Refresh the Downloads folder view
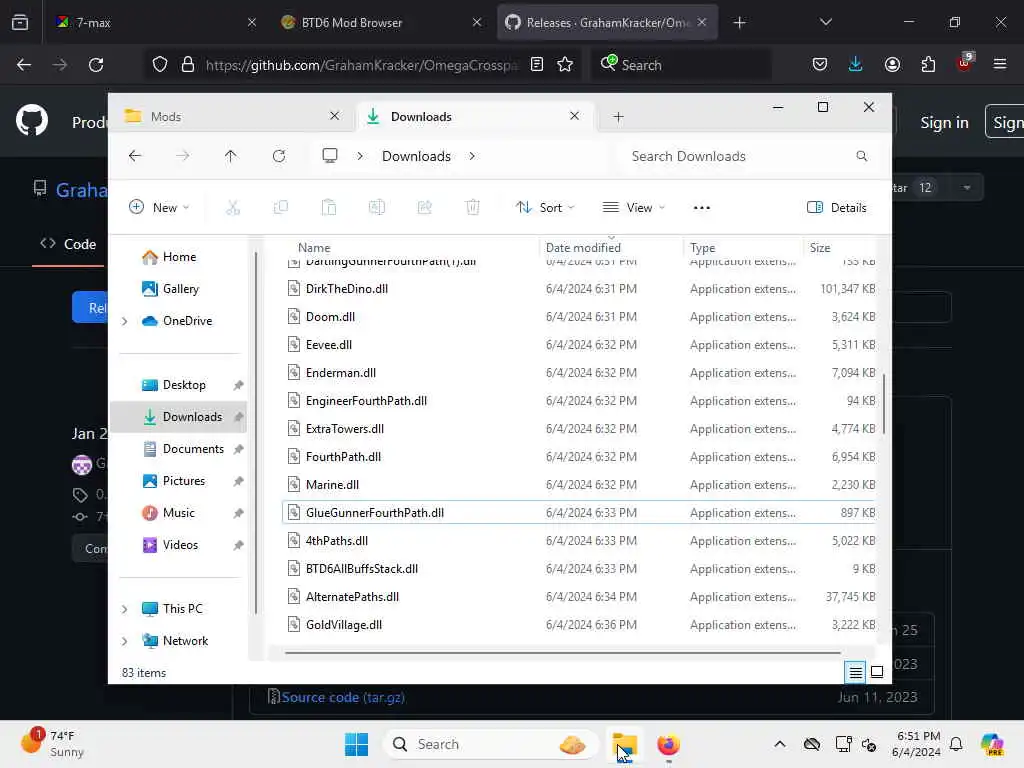The image size is (1024, 768). coord(279,156)
